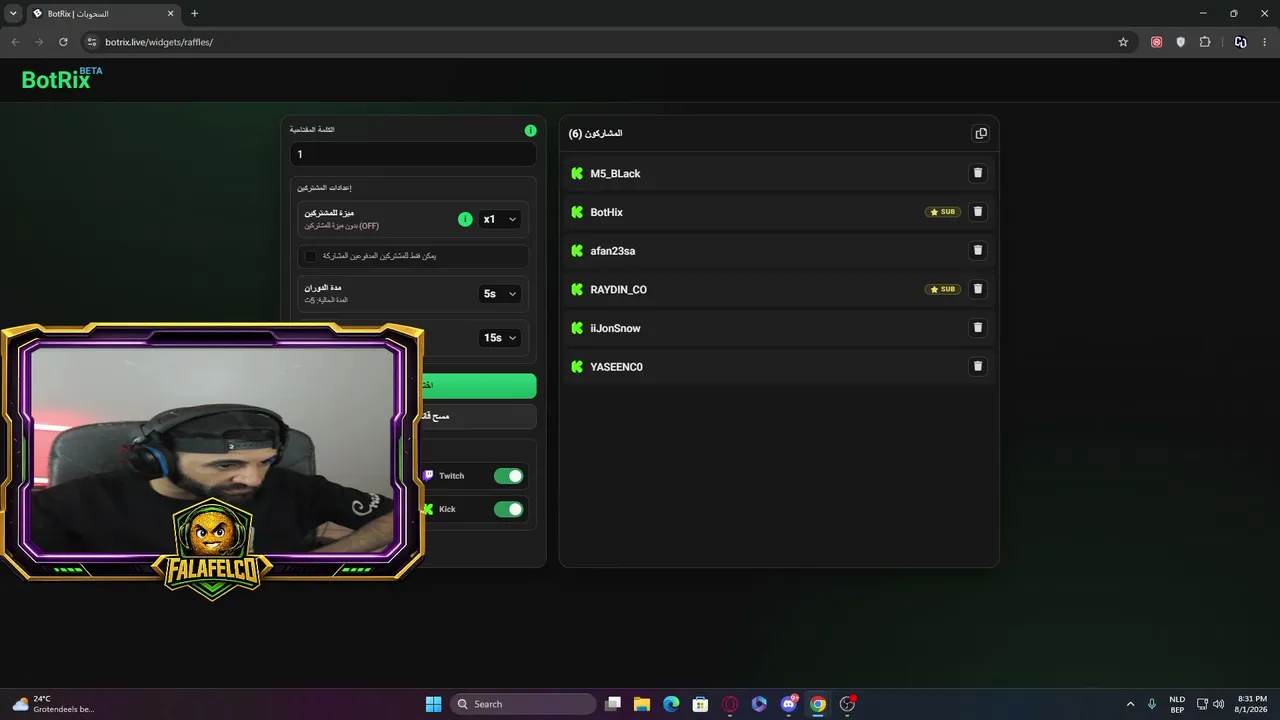Viewport: 1280px width, 720px height.
Task: Open the tab search dropdown arrow
Action: 13,13
